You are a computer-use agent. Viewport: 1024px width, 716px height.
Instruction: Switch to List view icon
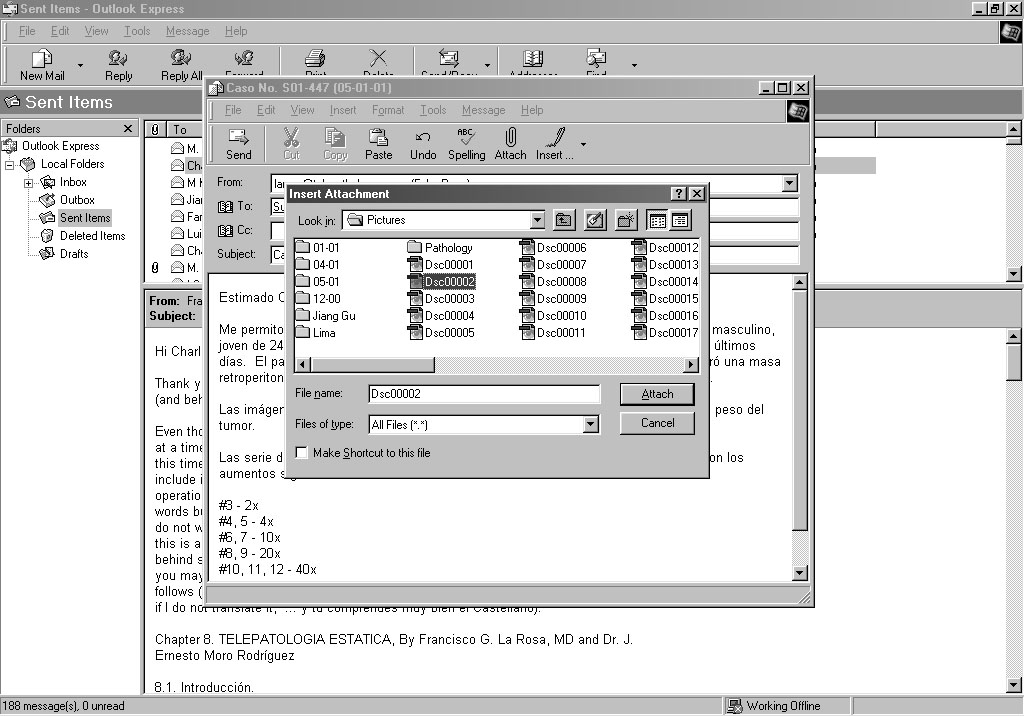657,220
